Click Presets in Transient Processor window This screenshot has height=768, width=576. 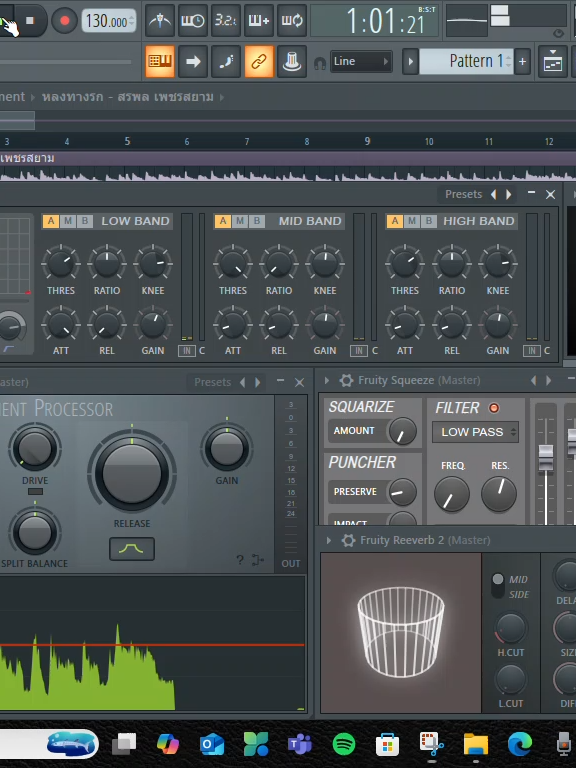pos(212,382)
